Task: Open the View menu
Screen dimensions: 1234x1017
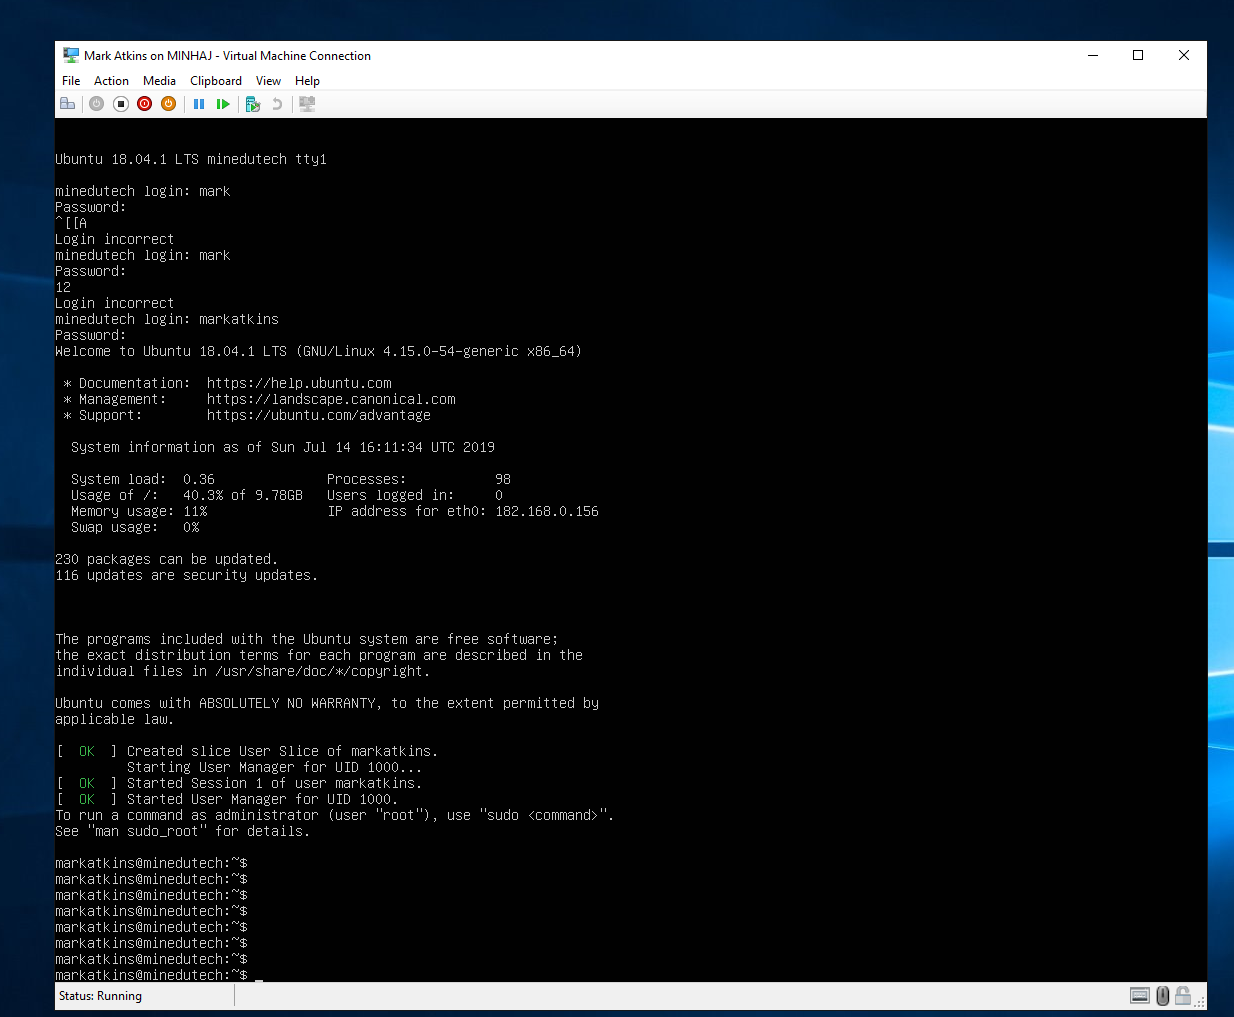Action: point(268,81)
